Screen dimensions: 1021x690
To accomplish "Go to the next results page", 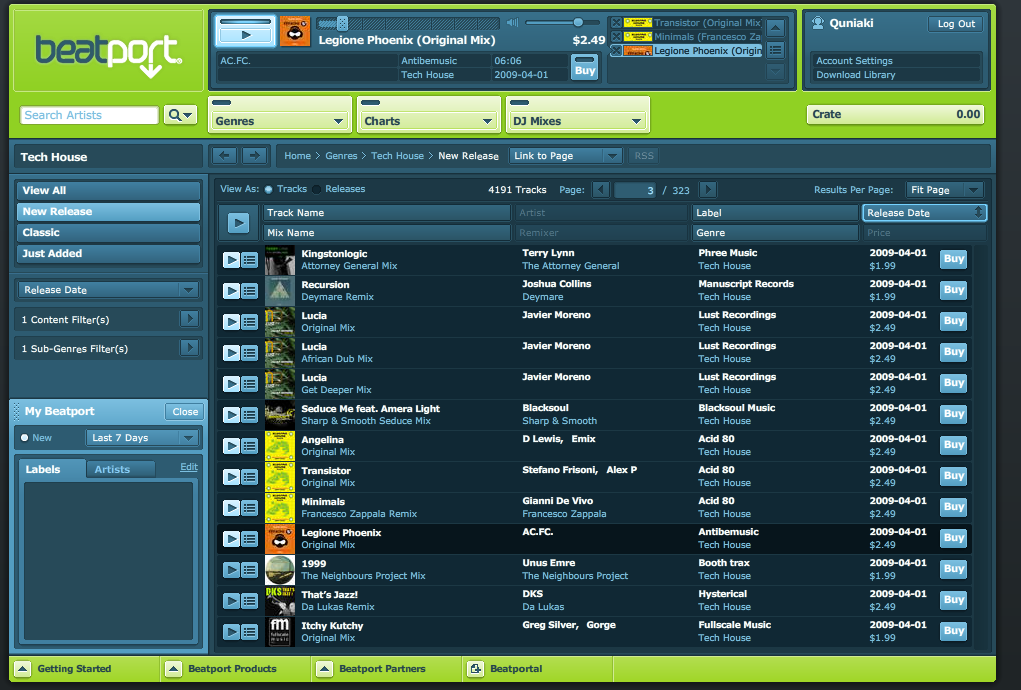I will tap(708, 190).
